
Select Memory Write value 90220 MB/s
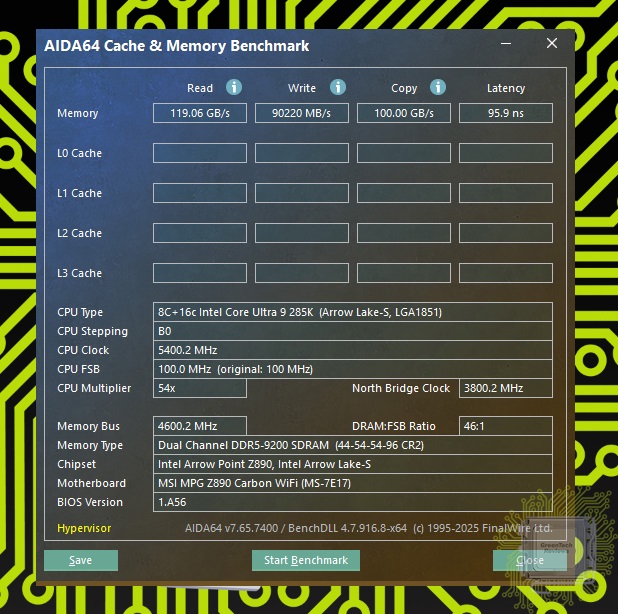point(302,113)
